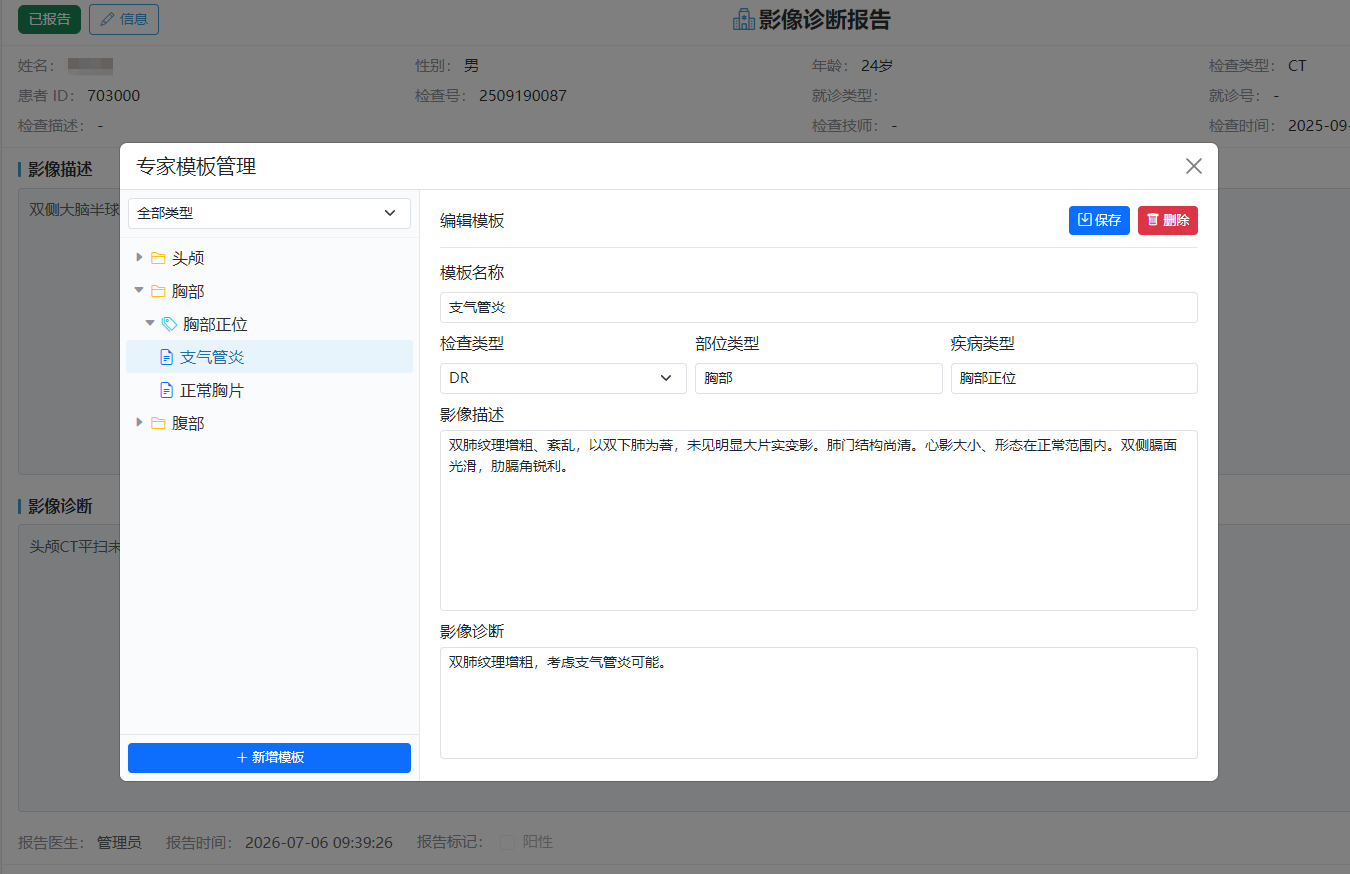
Task: Select the 正常胸片 template row
Action: coord(269,390)
